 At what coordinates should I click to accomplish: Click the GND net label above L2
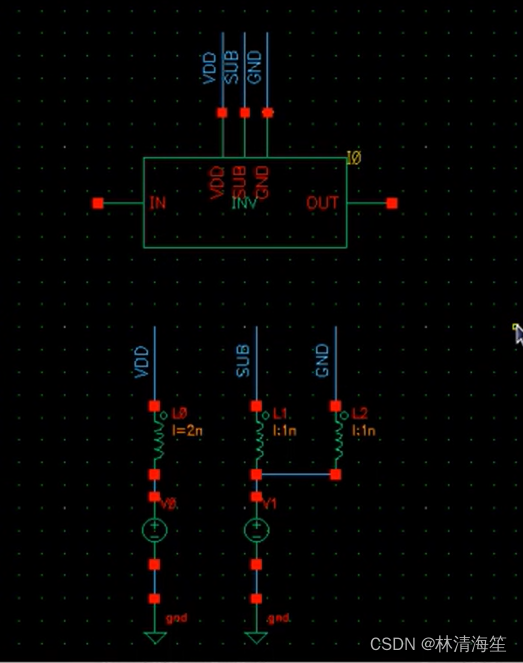[322, 360]
